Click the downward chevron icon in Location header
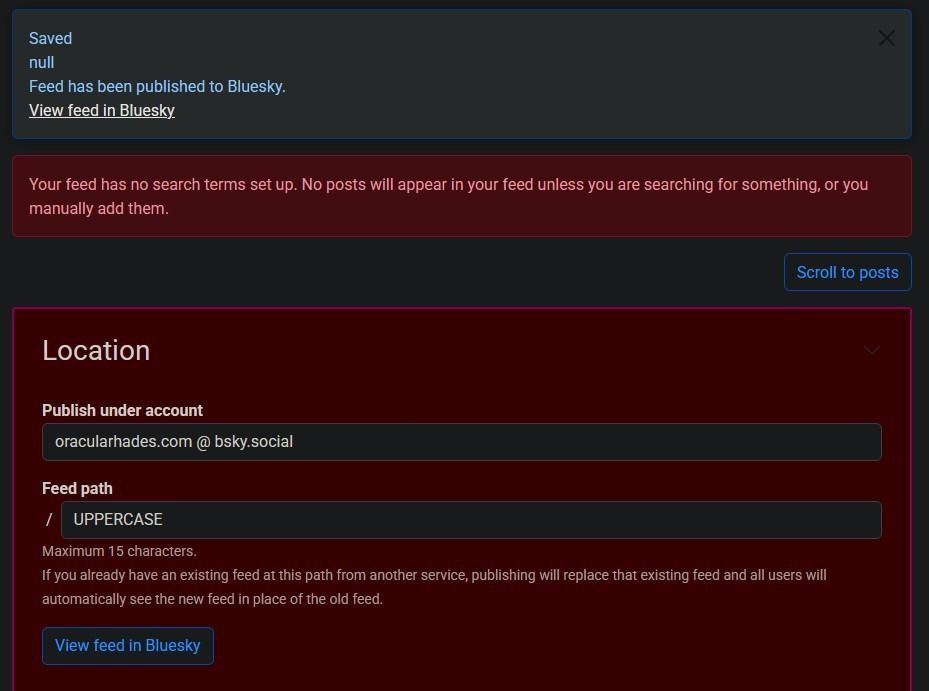The height and width of the screenshot is (691, 929). pos(871,350)
